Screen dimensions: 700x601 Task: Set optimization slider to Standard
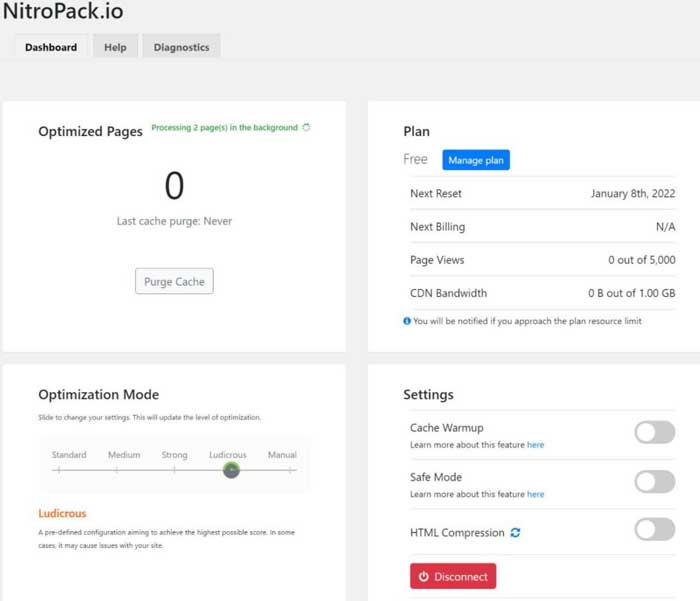tap(58, 469)
